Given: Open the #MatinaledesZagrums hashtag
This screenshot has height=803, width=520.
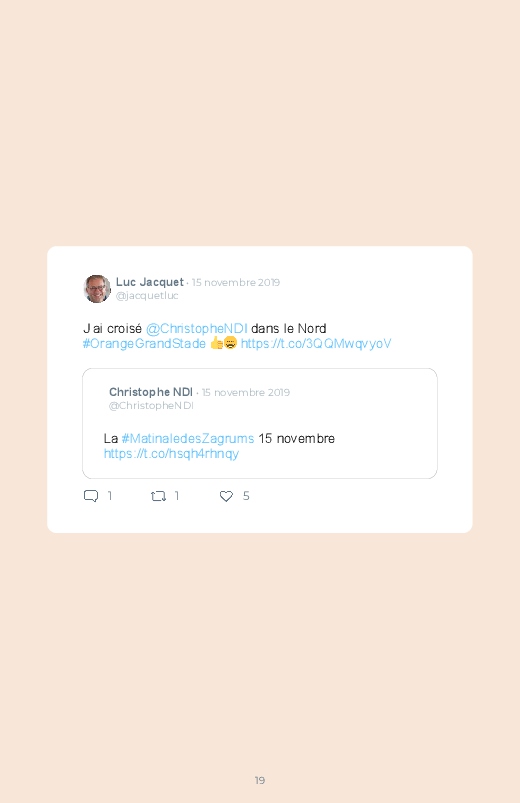Looking at the screenshot, I should point(188,438).
